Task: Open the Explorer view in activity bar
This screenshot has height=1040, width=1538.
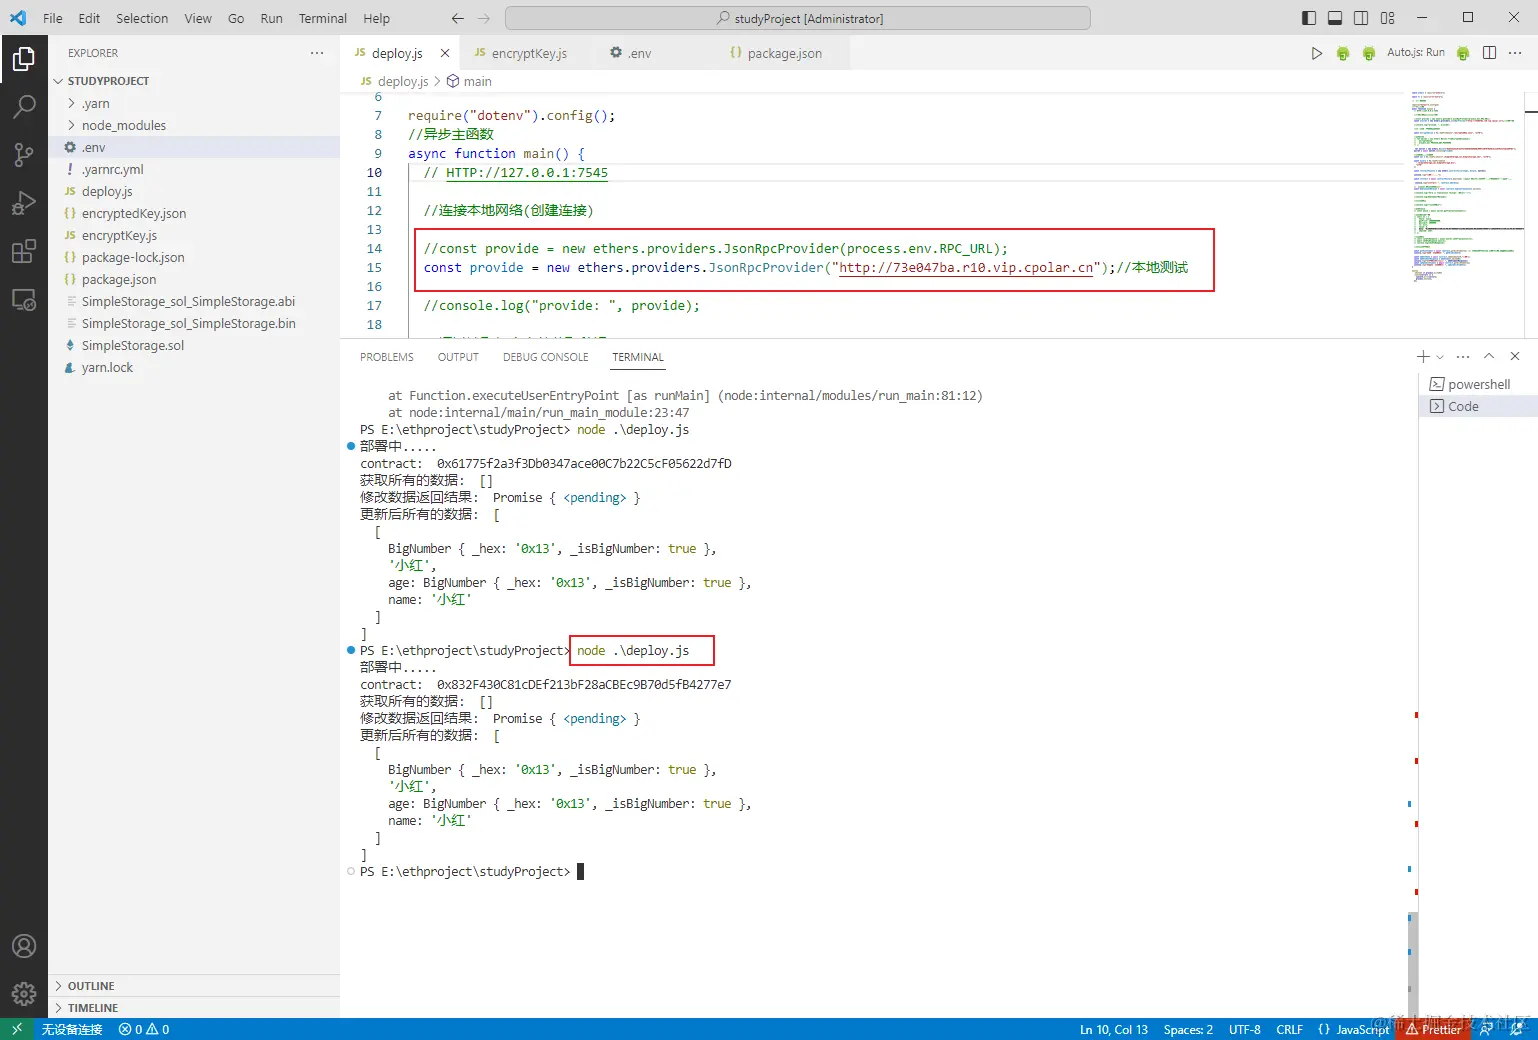Action: pos(24,60)
